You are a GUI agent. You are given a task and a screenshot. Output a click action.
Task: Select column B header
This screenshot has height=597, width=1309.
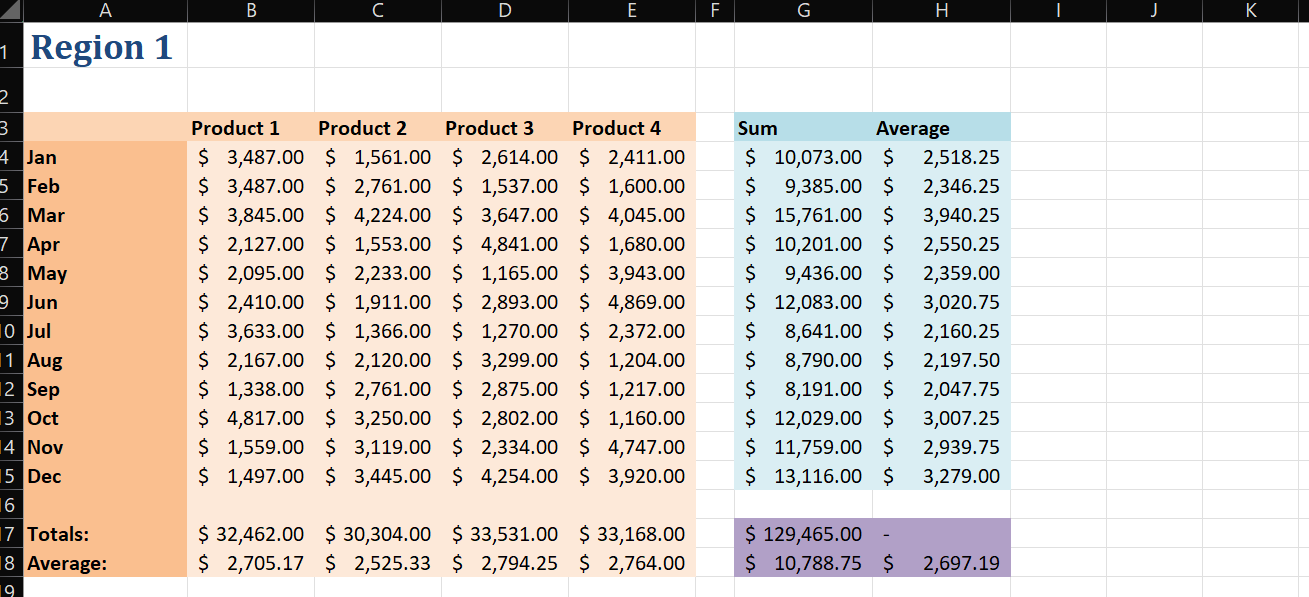click(x=251, y=11)
